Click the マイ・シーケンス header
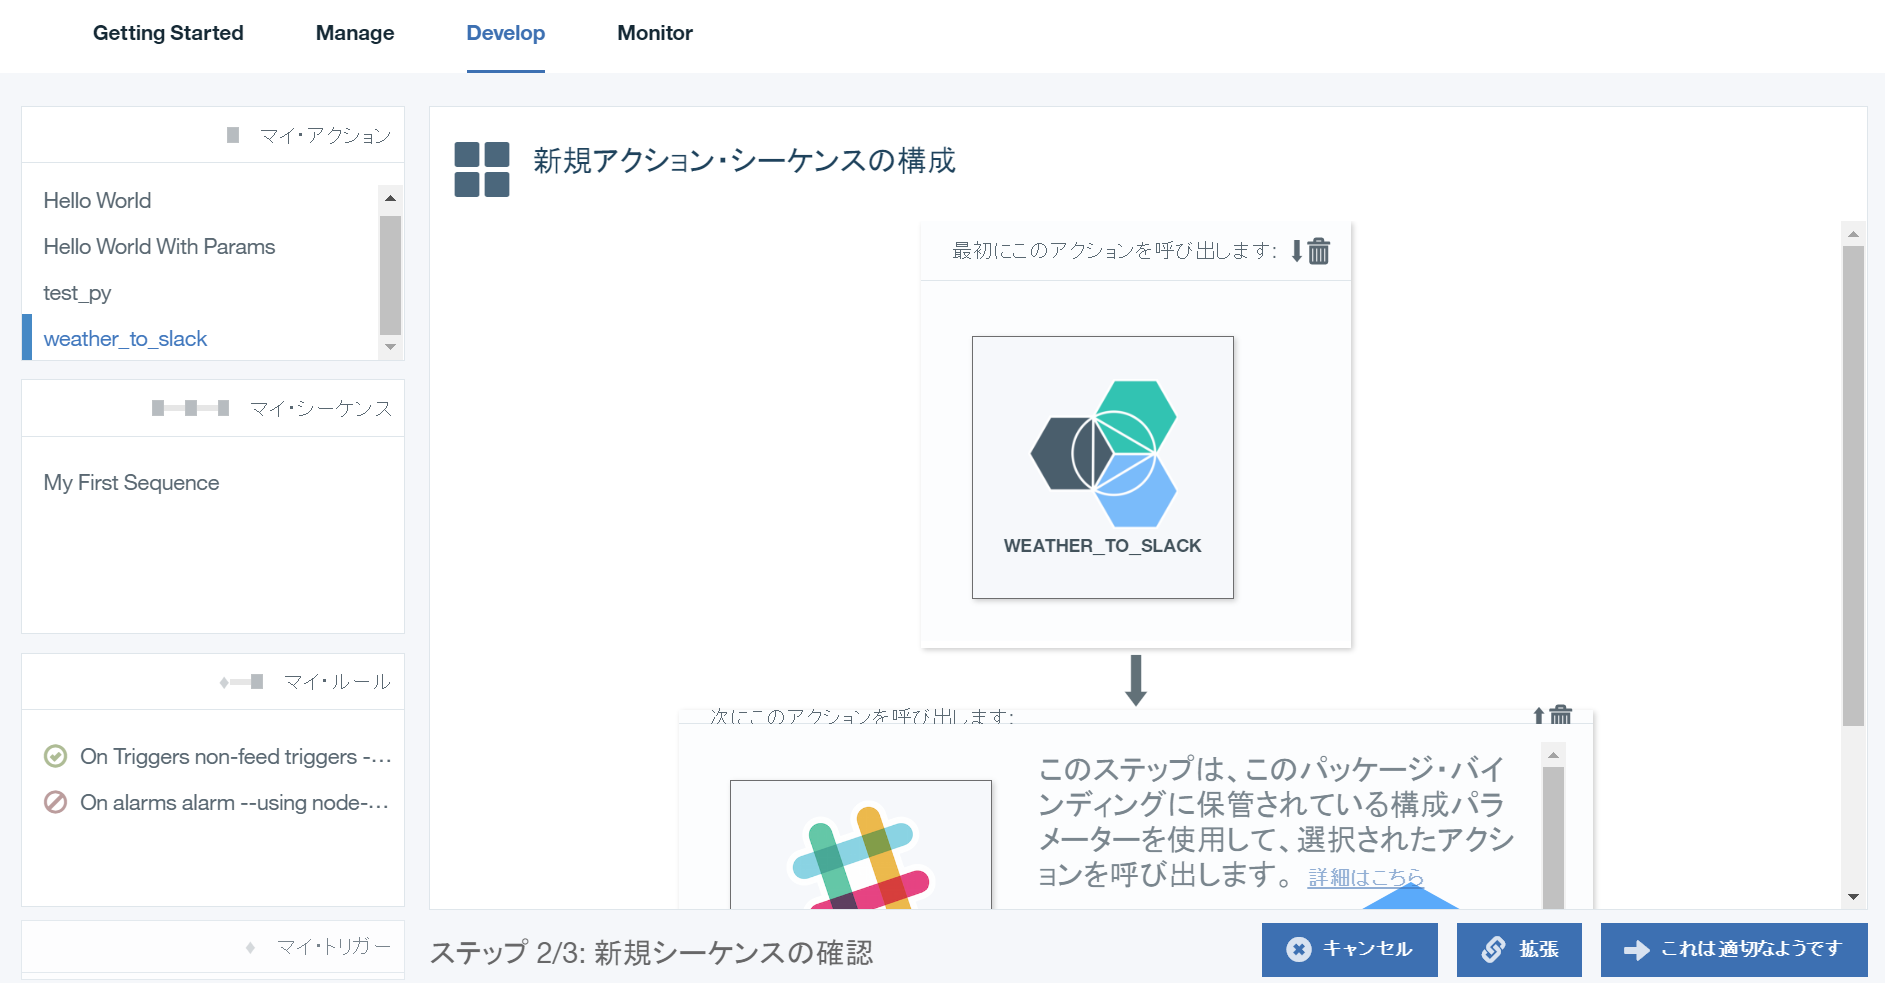1885x983 pixels. point(320,408)
